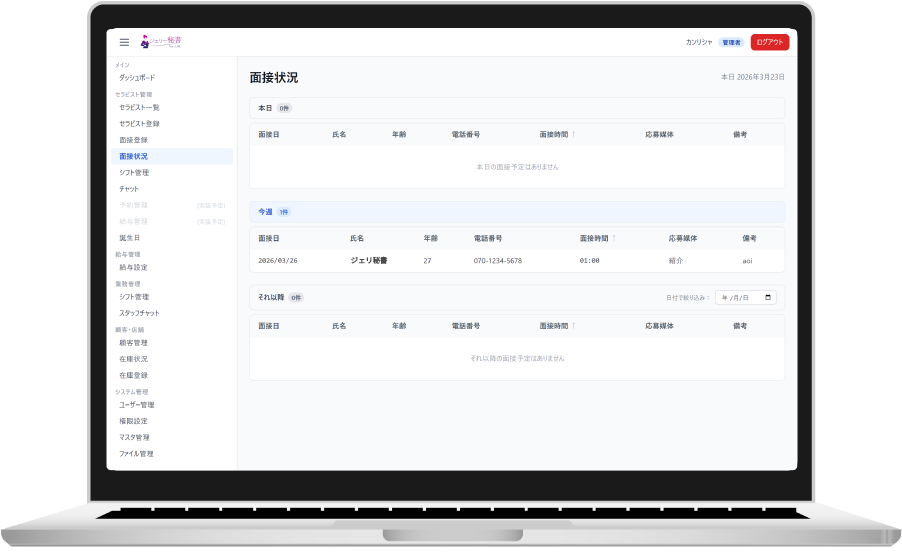Click the ジェリー秘書 logo in header
The height and width of the screenshot is (556, 902).
(162, 42)
